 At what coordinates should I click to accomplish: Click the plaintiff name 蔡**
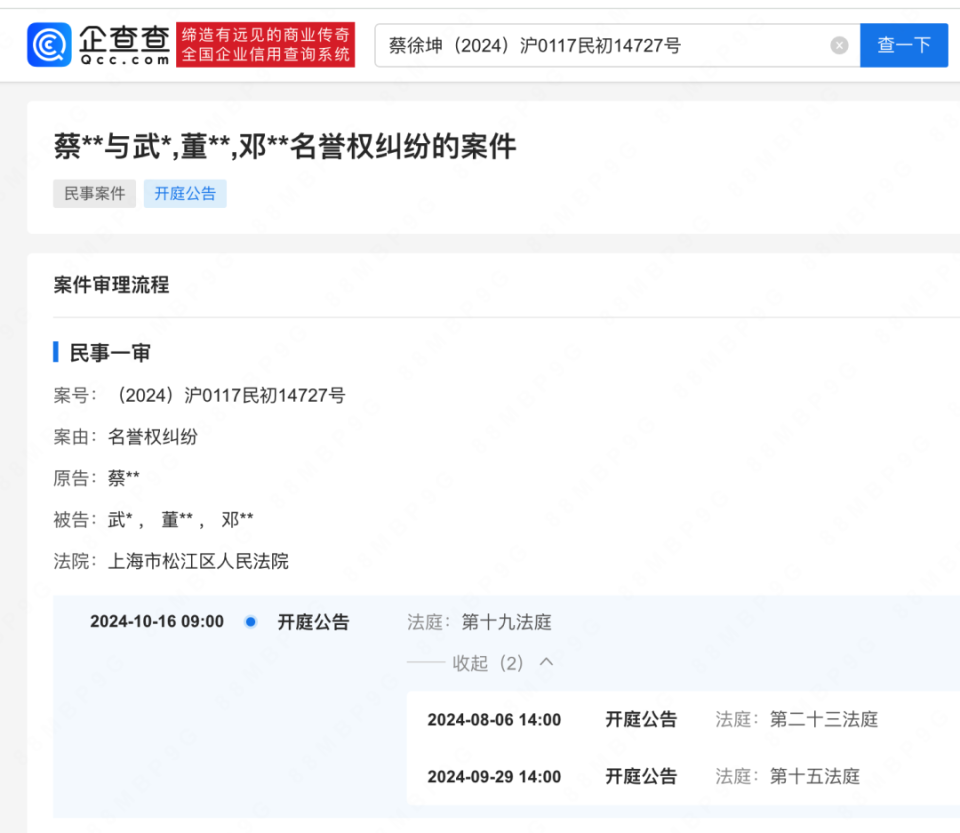coord(122,477)
